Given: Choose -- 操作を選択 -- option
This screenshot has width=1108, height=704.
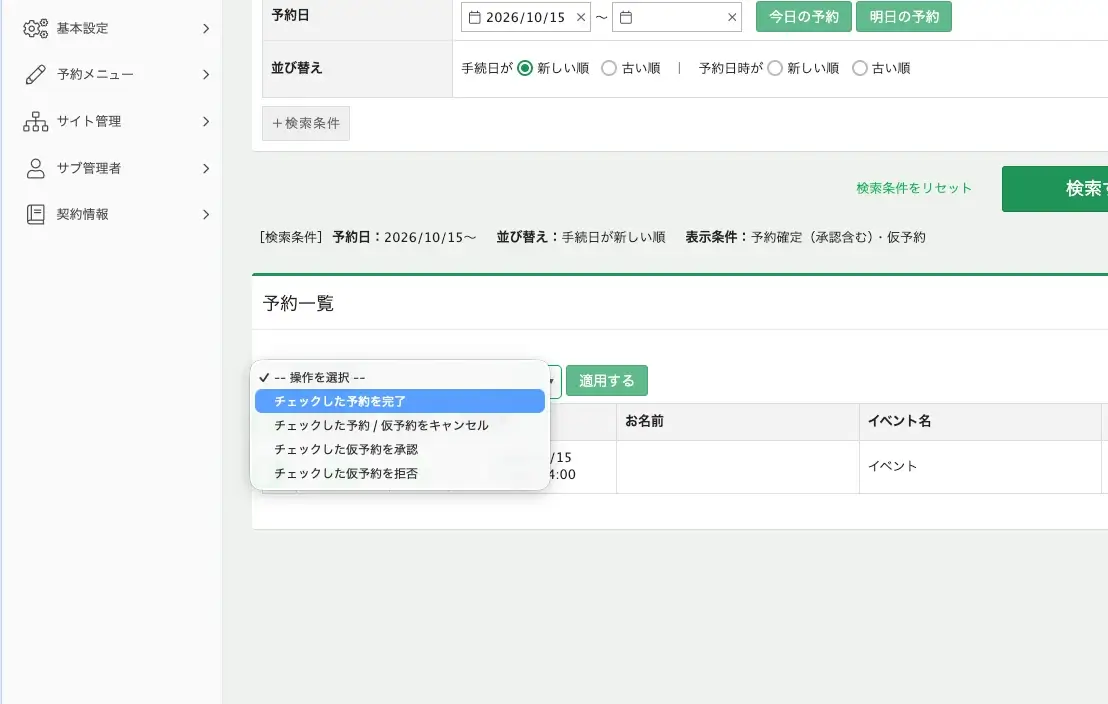Looking at the screenshot, I should pyautogui.click(x=400, y=377).
